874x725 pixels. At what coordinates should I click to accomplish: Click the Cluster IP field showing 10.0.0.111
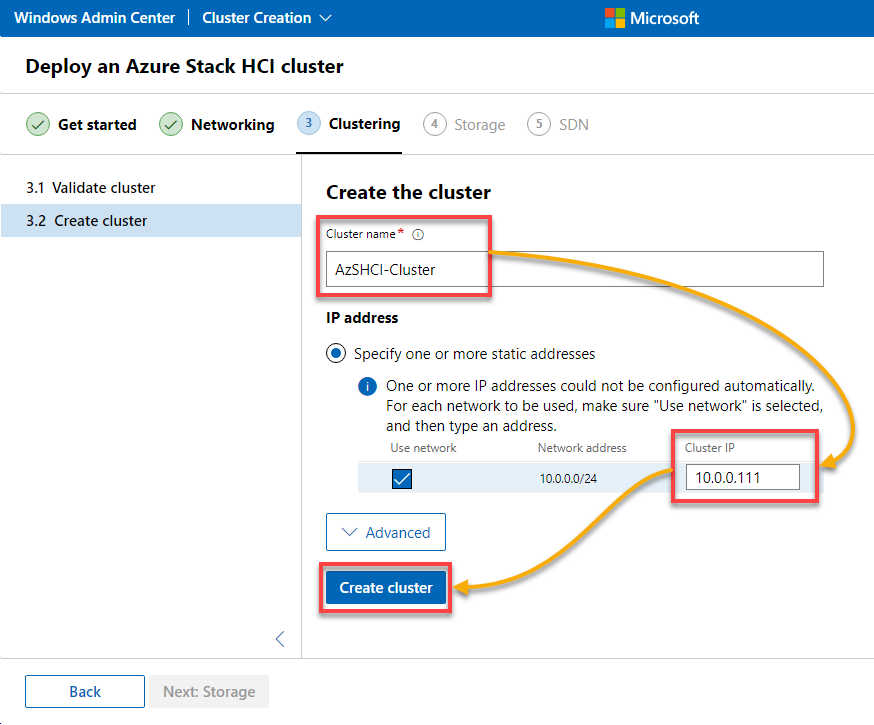coord(742,478)
